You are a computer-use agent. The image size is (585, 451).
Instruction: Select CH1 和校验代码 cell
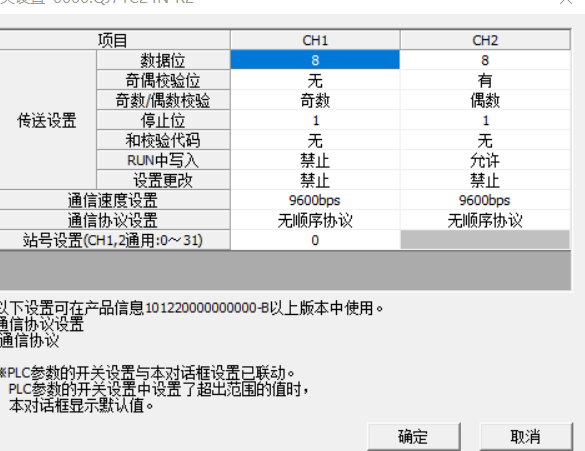[315, 141]
